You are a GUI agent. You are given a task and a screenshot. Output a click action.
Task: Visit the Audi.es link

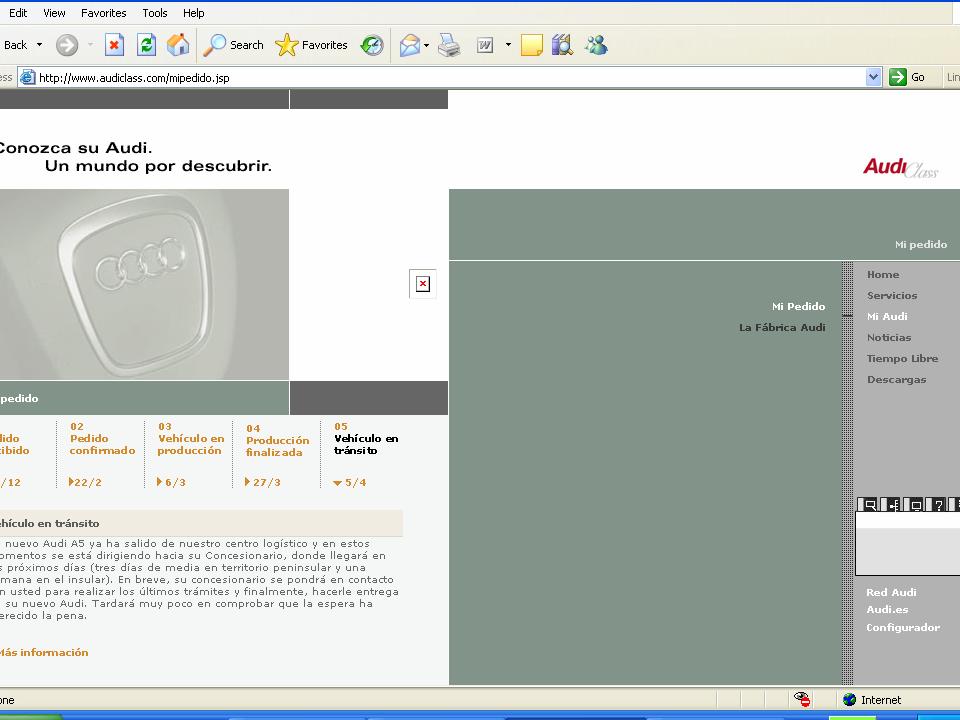pos(887,610)
